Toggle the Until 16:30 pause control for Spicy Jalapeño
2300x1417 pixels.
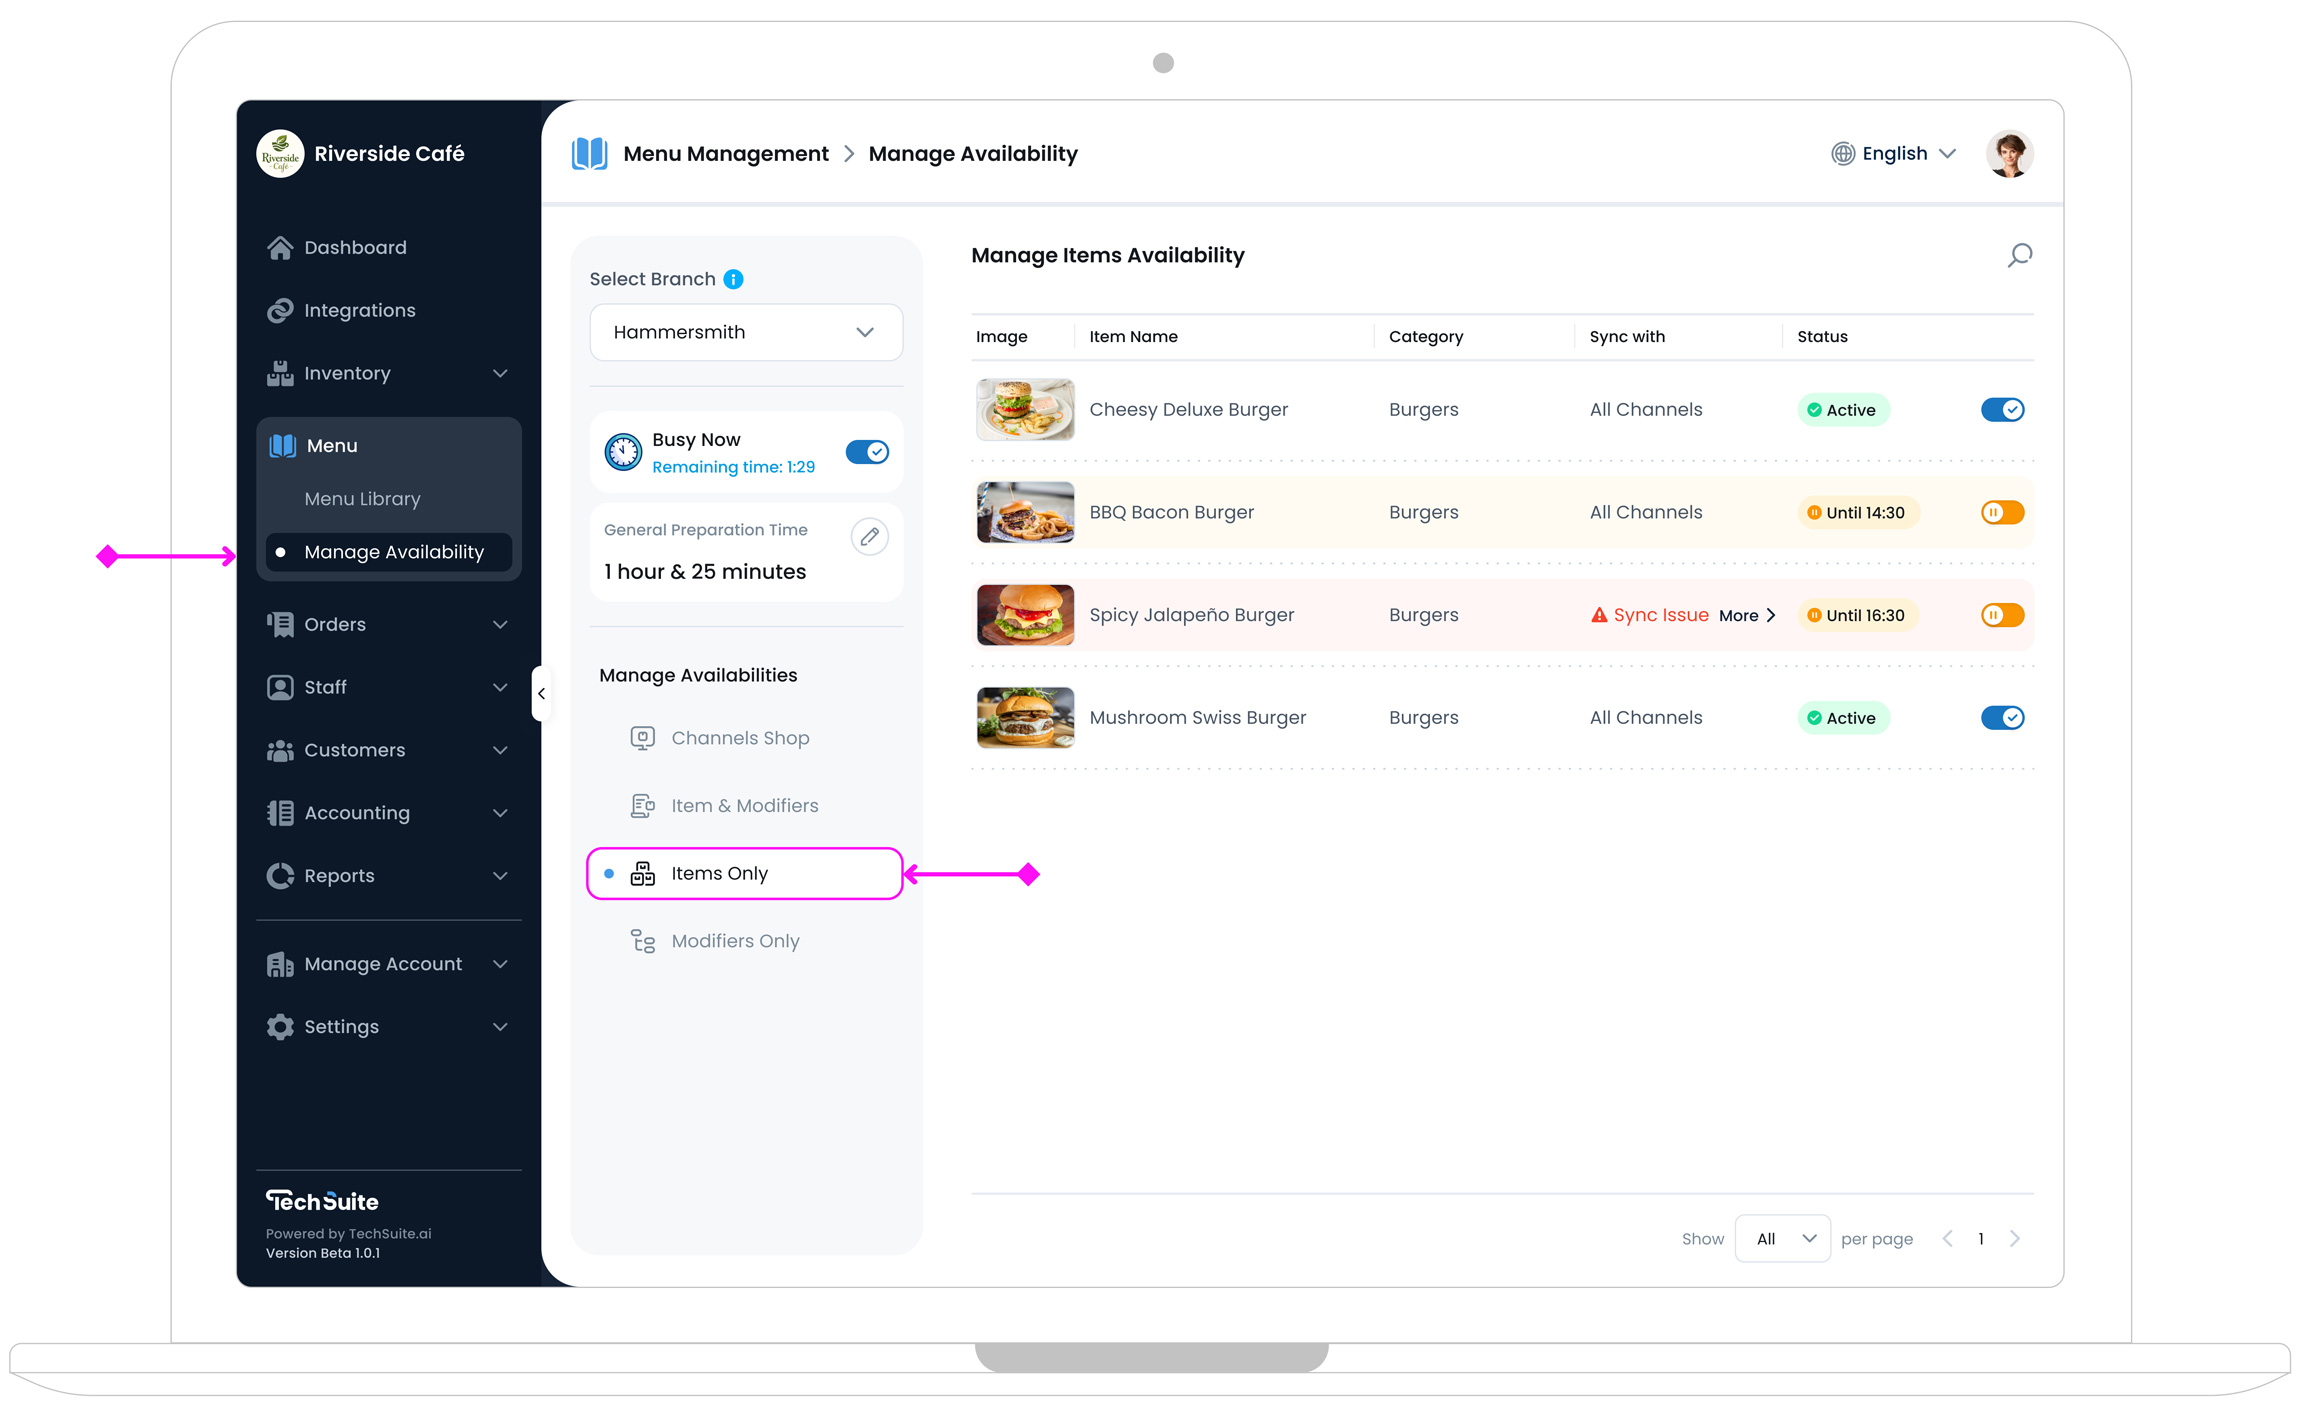2002,615
